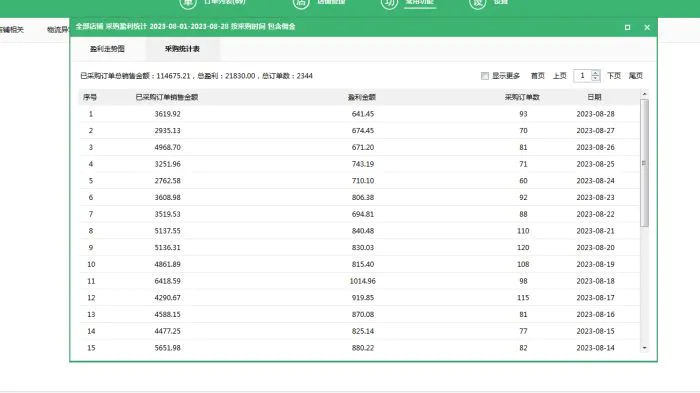
Task: Increase page number with stepper up arrow
Action: point(596,73)
